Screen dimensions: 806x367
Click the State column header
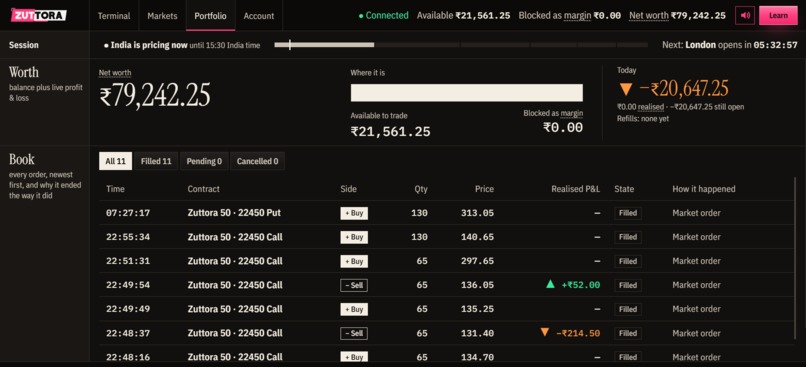tap(624, 189)
